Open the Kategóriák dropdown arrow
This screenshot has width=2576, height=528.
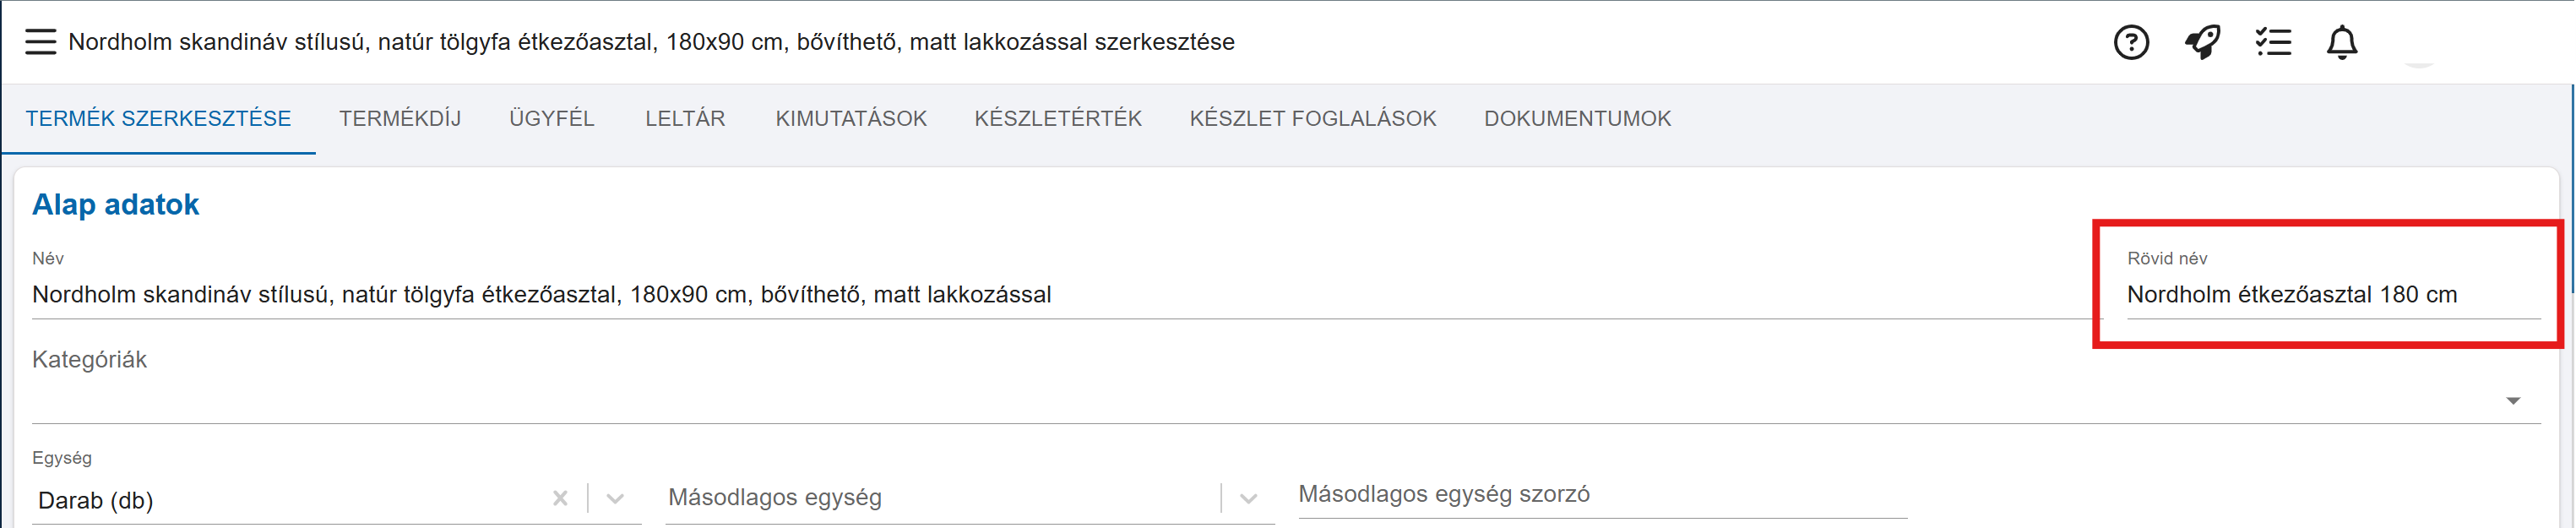2513,401
